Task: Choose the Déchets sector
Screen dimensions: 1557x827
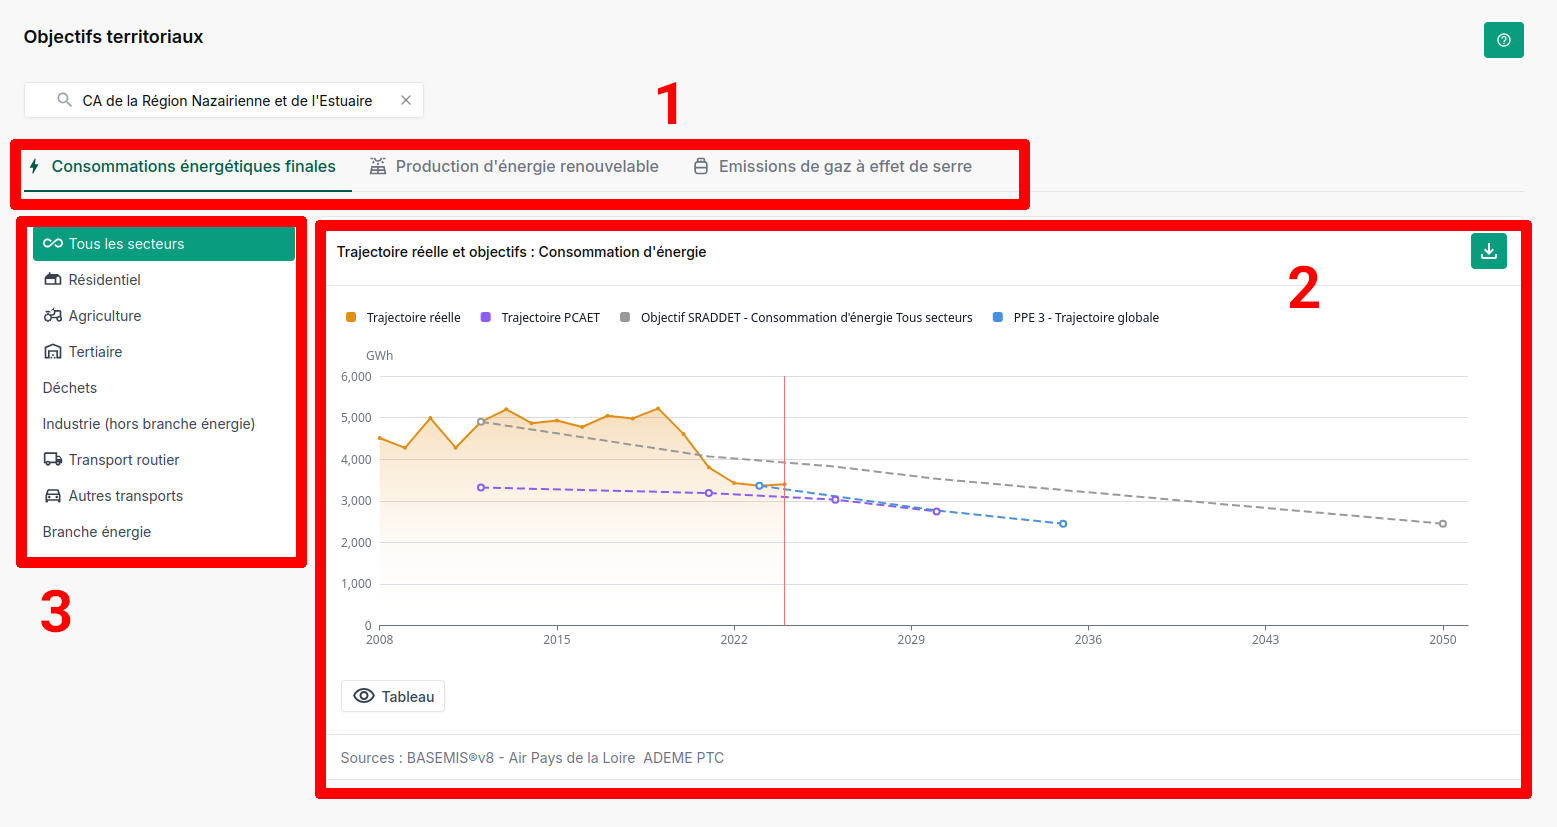Action: point(164,387)
